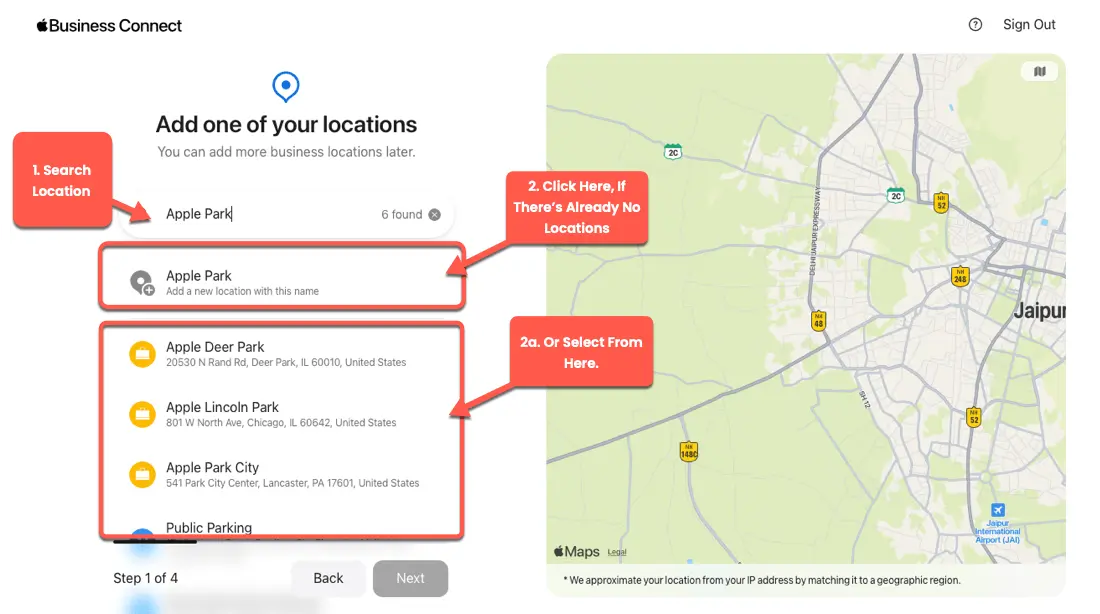Click the blue location pin icon
The height and width of the screenshot is (614, 1100).
pos(286,86)
